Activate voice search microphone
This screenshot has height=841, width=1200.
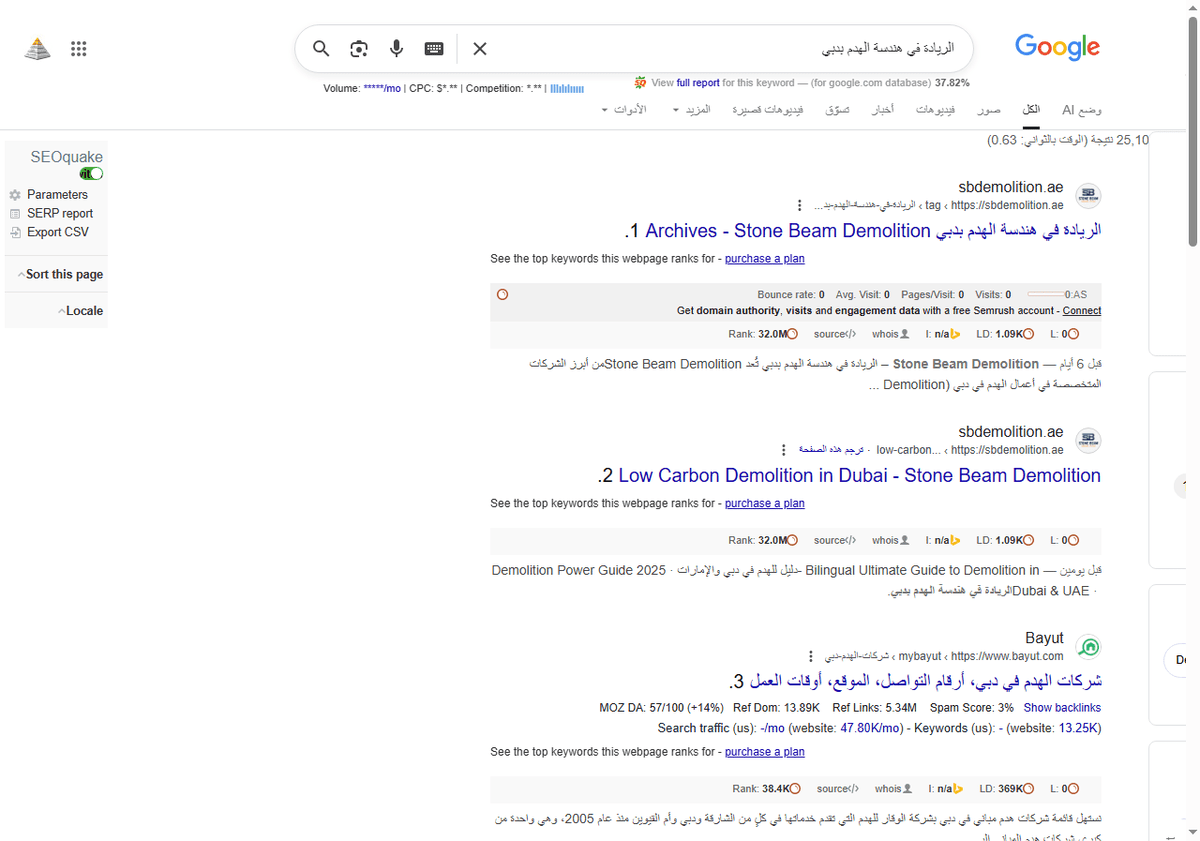396,48
